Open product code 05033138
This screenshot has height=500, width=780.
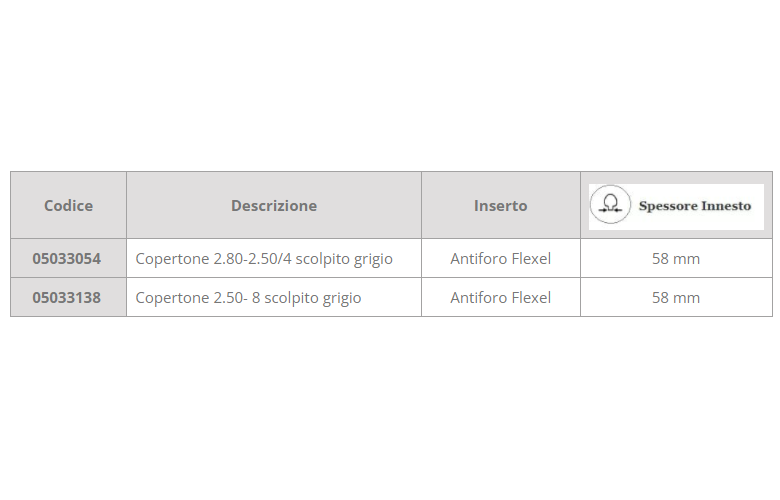(x=67, y=298)
